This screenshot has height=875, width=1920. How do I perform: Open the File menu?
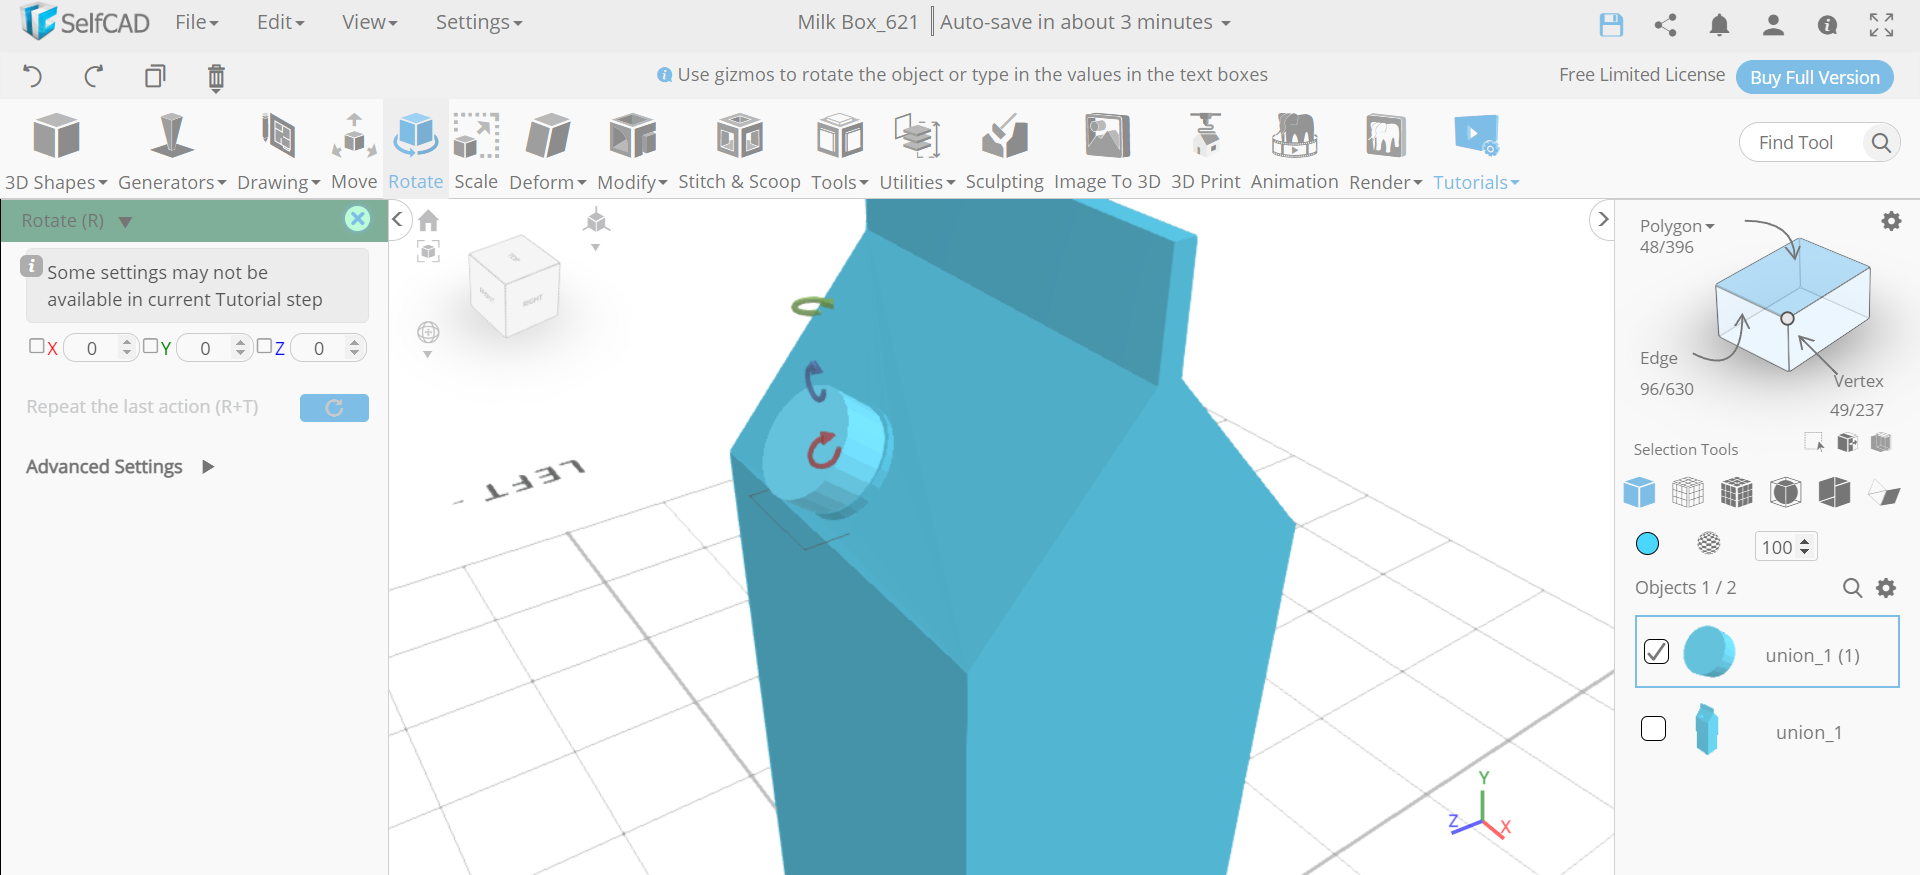point(196,22)
